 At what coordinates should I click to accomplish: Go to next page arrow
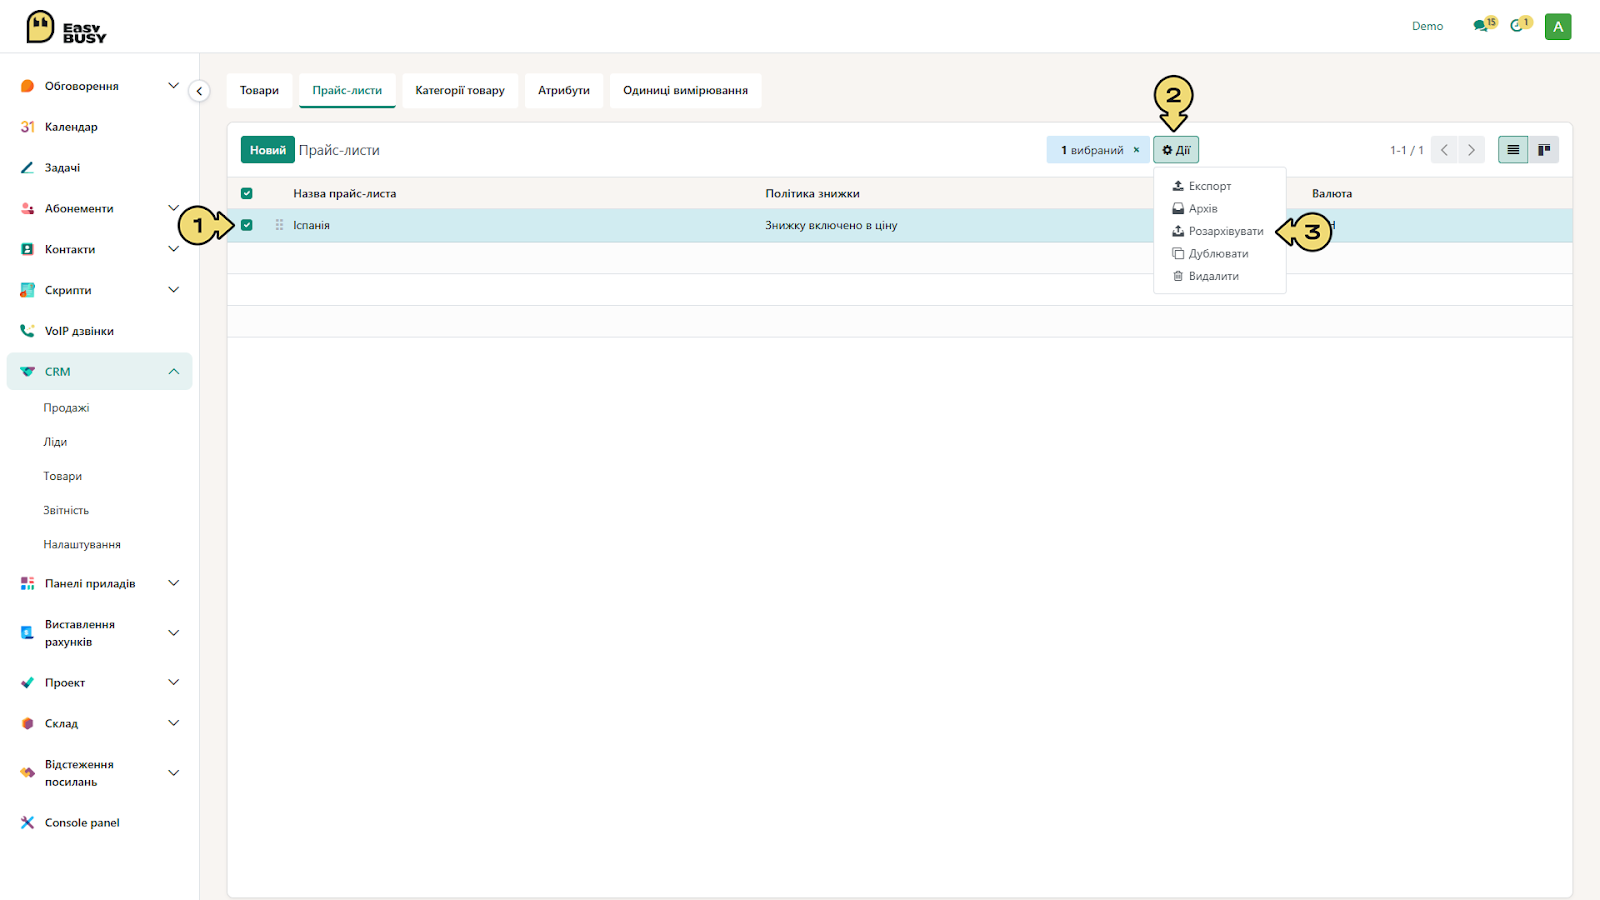click(1471, 150)
